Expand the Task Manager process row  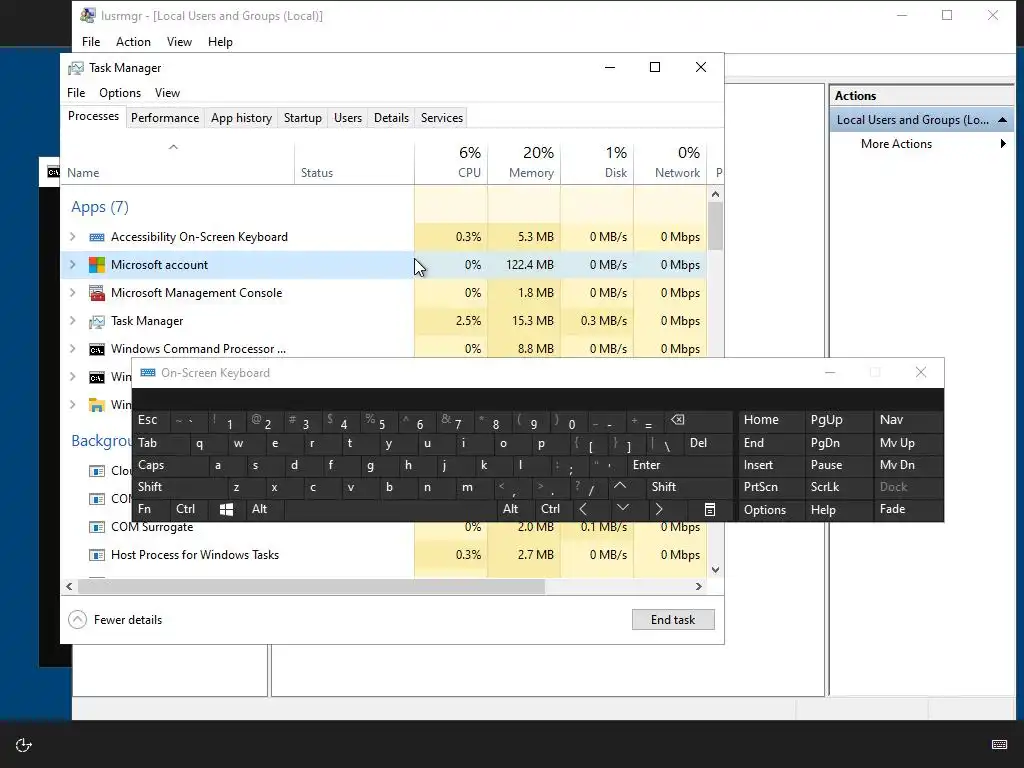click(x=72, y=321)
